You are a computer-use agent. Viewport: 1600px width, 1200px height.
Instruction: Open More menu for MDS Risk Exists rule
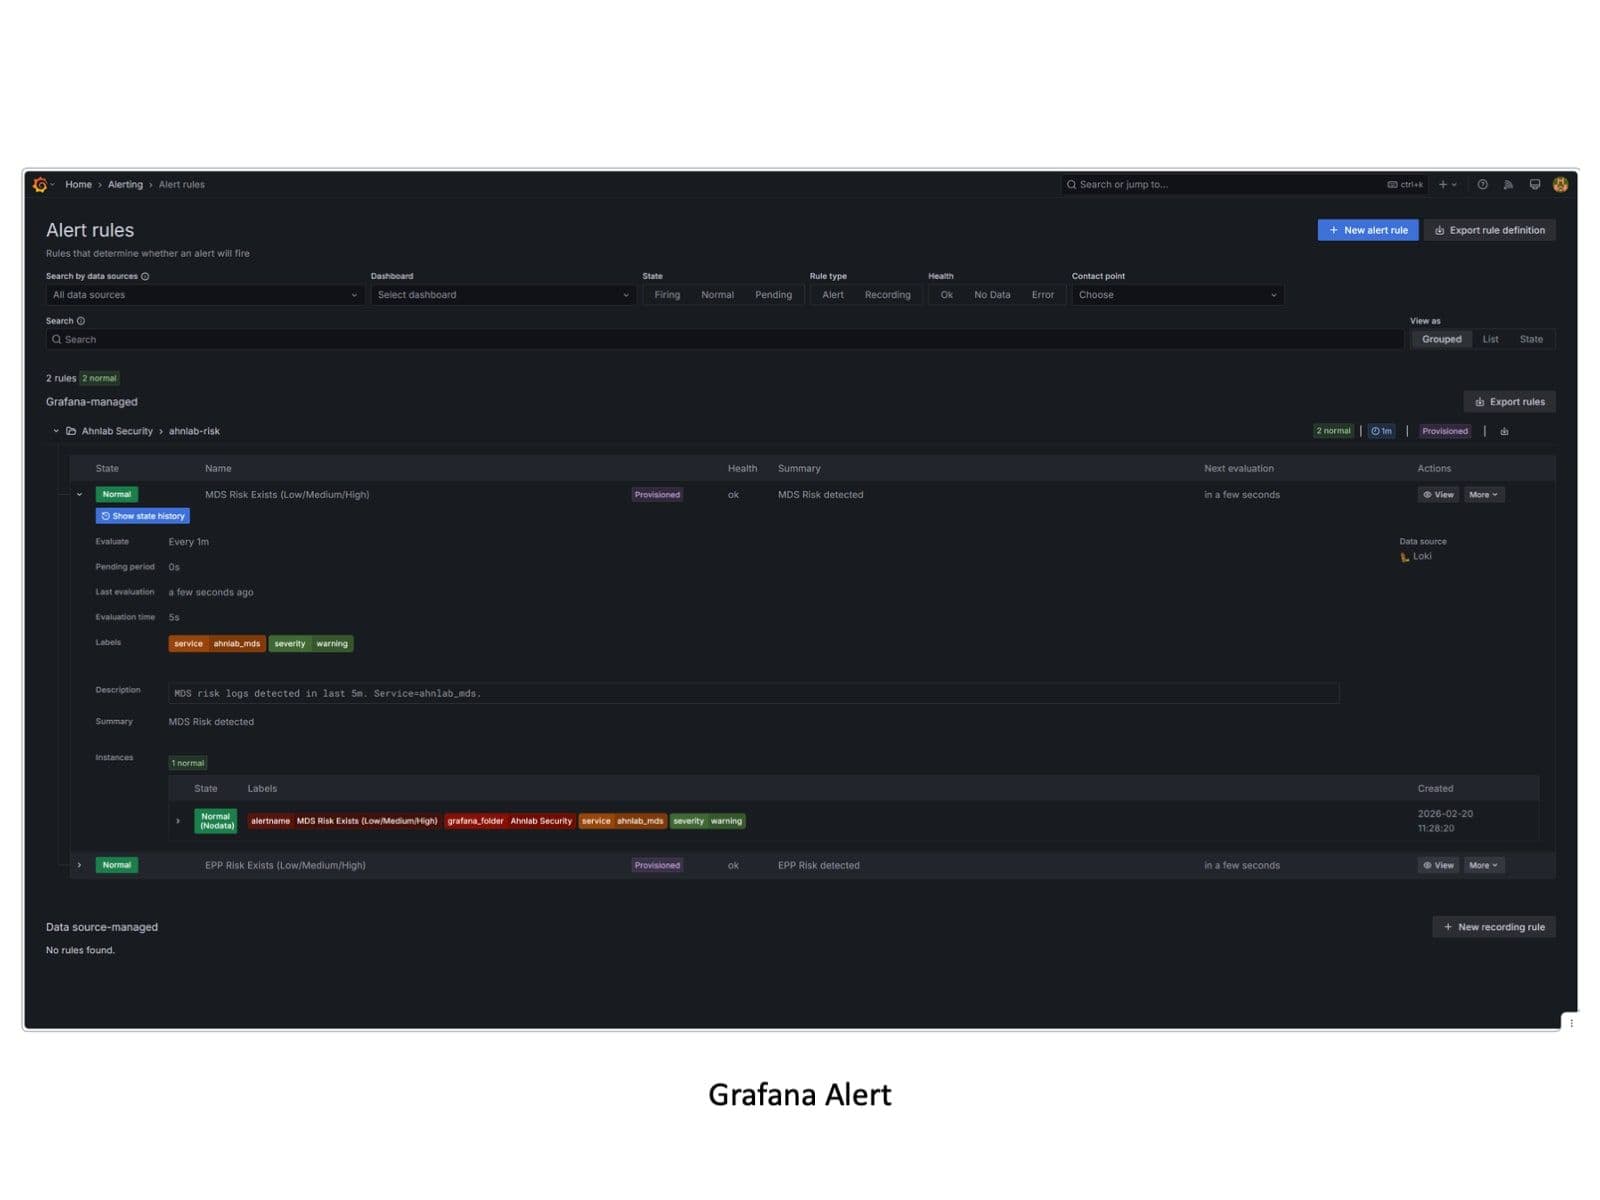pyautogui.click(x=1484, y=495)
